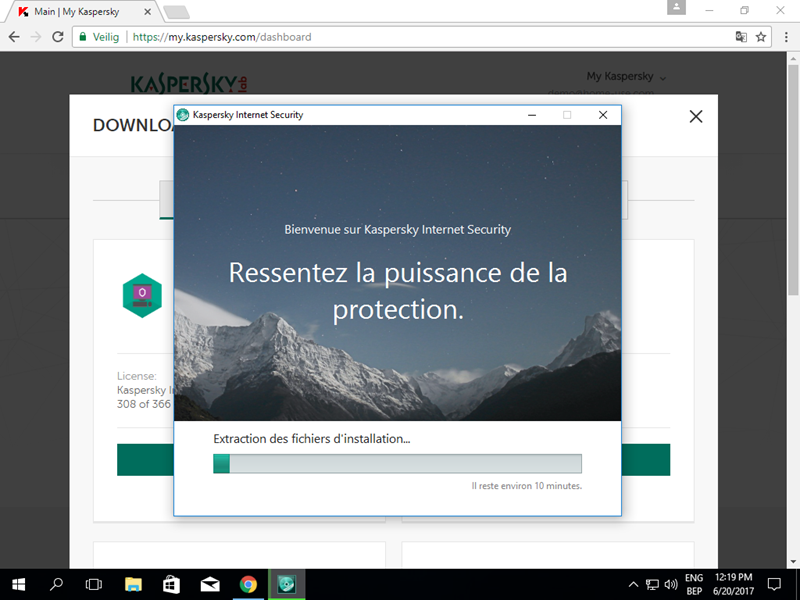800x600 pixels.
Task: Show hidden system tray icons
Action: tap(633, 584)
